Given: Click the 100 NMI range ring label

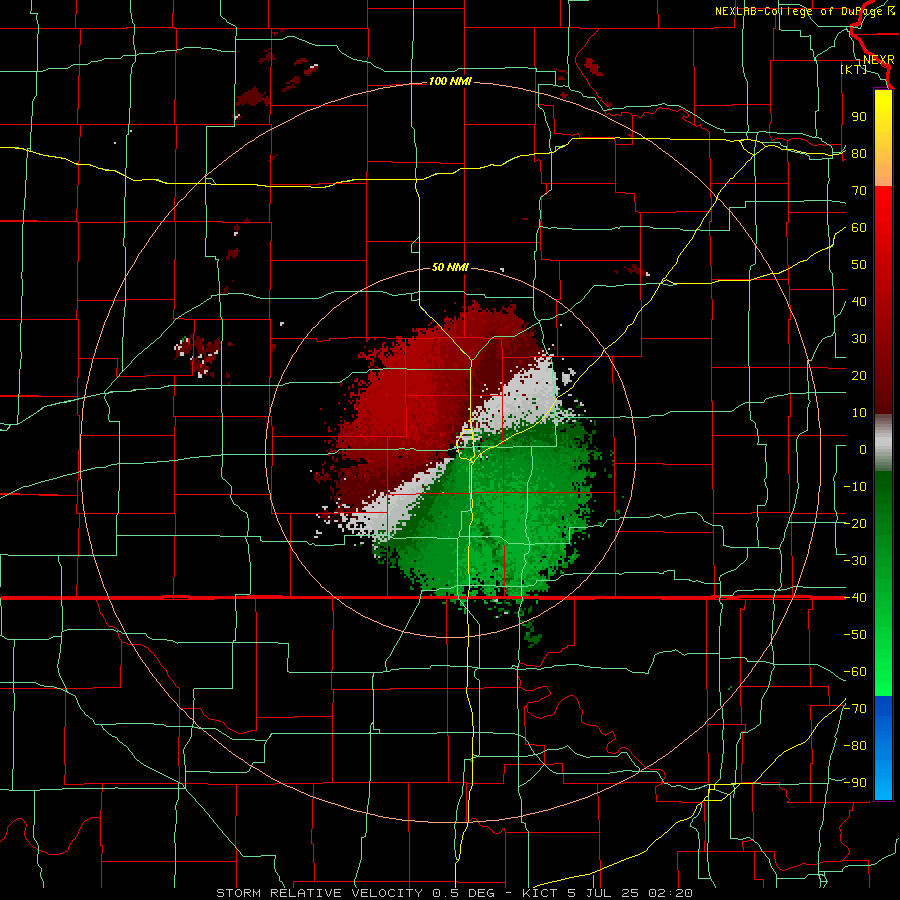Looking at the screenshot, I should [x=450, y=82].
